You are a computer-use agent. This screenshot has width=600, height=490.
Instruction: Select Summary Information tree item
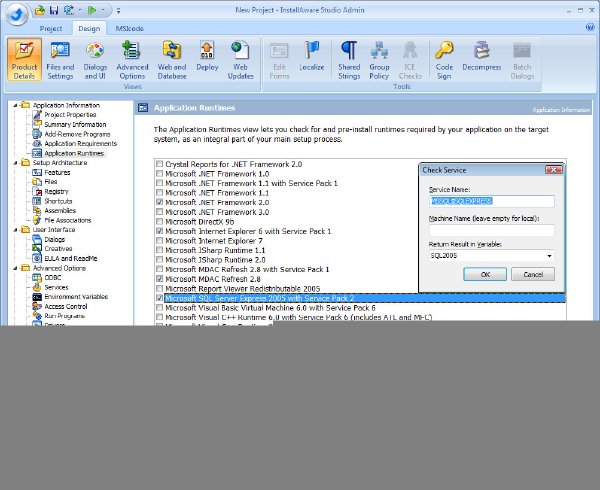75,124
